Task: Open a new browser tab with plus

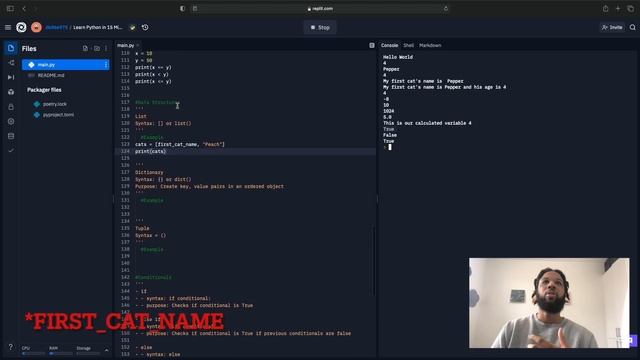Action: click(x=618, y=9)
